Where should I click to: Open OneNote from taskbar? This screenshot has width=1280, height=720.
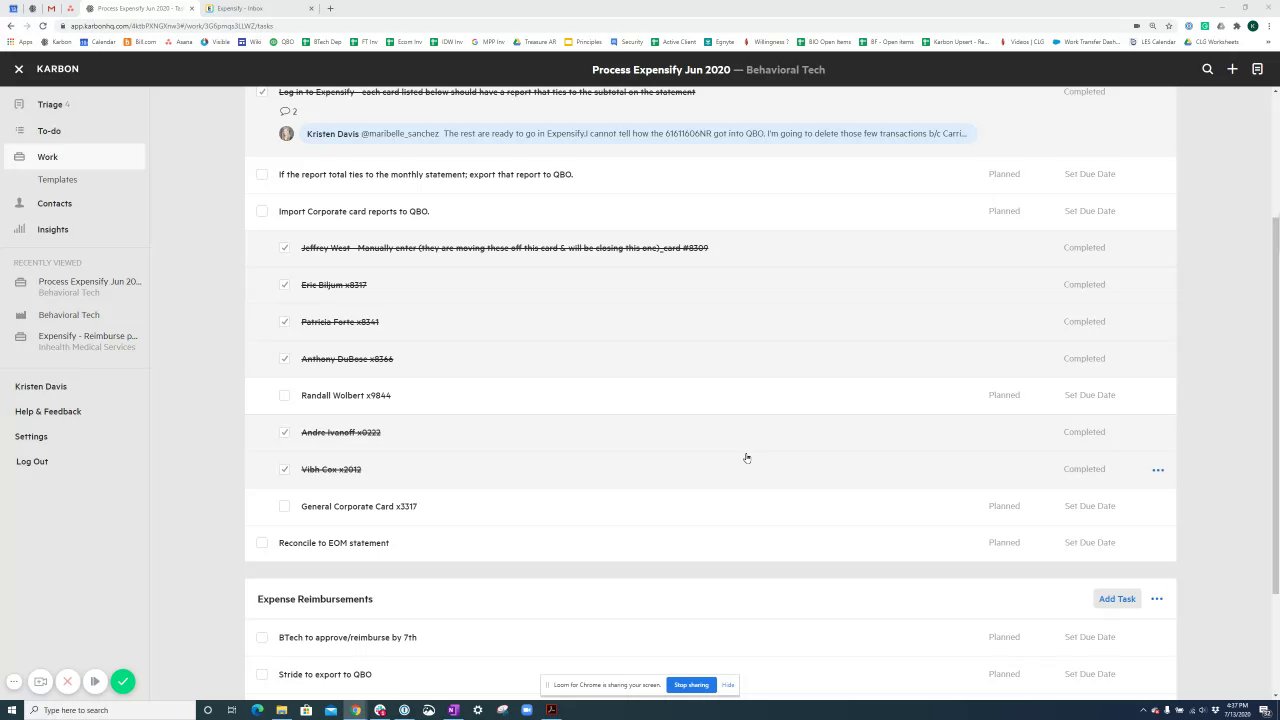click(x=453, y=710)
